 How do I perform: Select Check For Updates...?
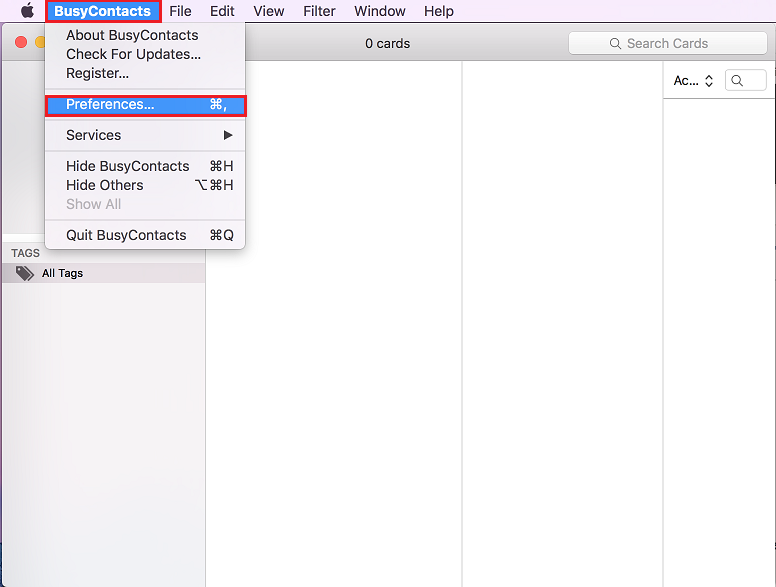133,54
